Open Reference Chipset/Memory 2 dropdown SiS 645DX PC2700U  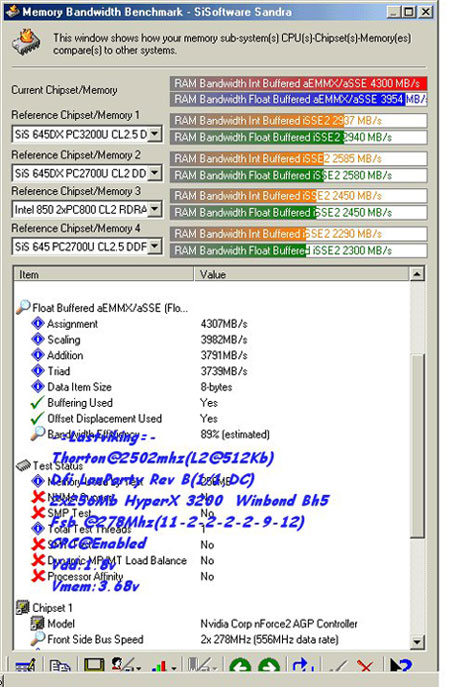155,173
